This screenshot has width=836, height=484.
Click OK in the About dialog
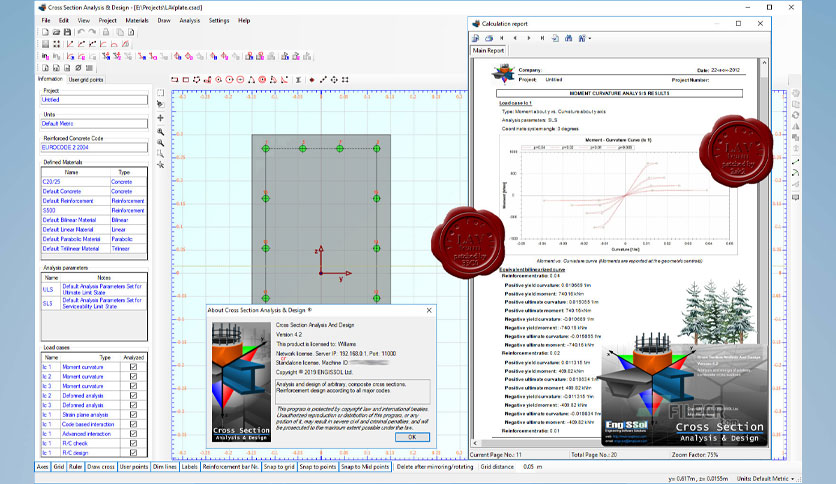click(412, 437)
